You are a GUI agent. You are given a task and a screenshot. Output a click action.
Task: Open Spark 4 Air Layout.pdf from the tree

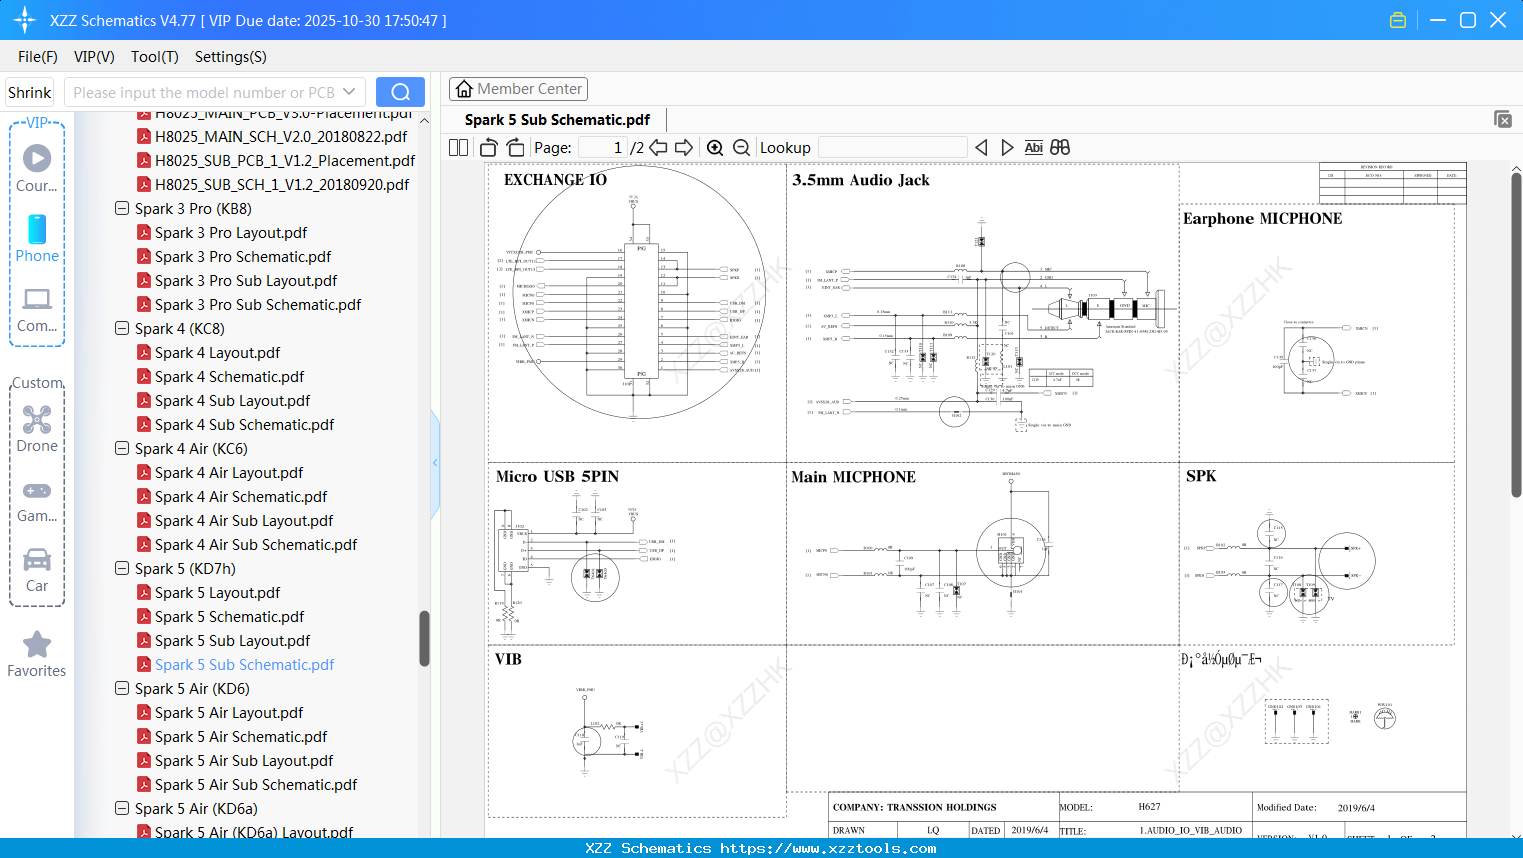click(x=228, y=472)
